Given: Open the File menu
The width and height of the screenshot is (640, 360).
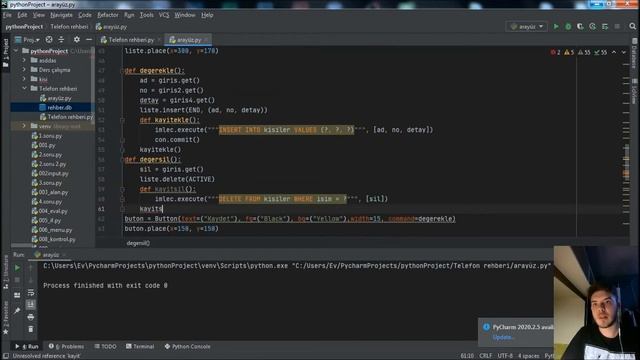Looking at the screenshot, I should tap(7, 15).
